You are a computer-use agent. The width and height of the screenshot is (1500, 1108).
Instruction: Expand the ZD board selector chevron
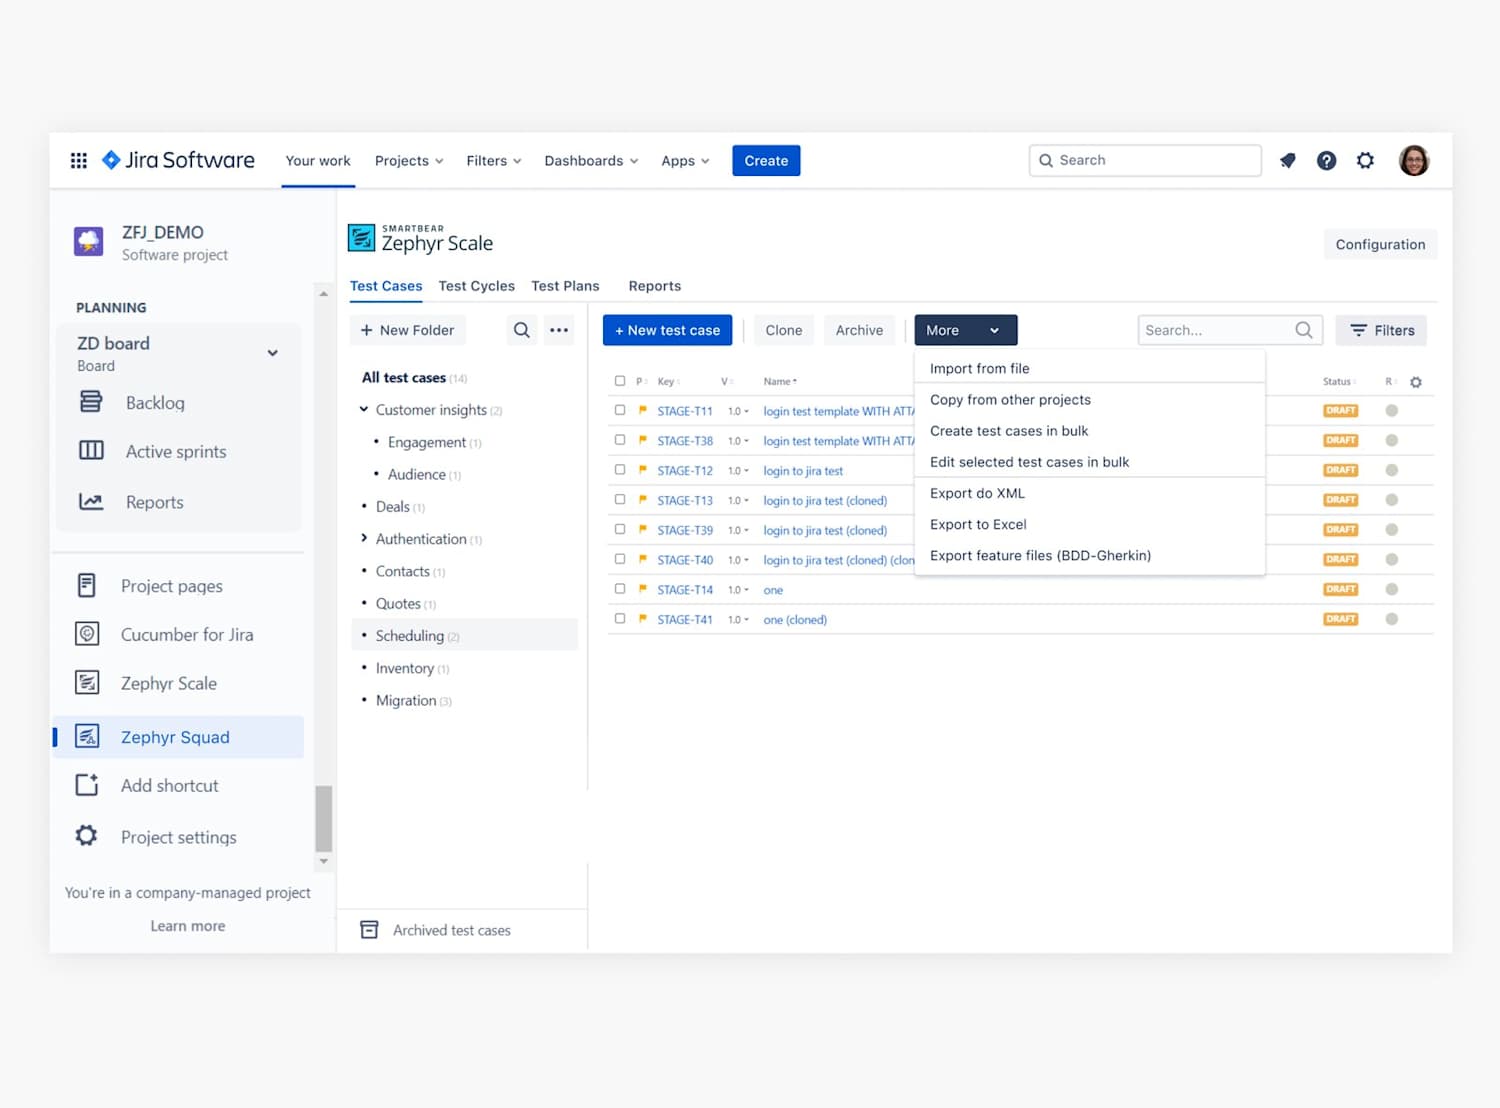point(272,353)
